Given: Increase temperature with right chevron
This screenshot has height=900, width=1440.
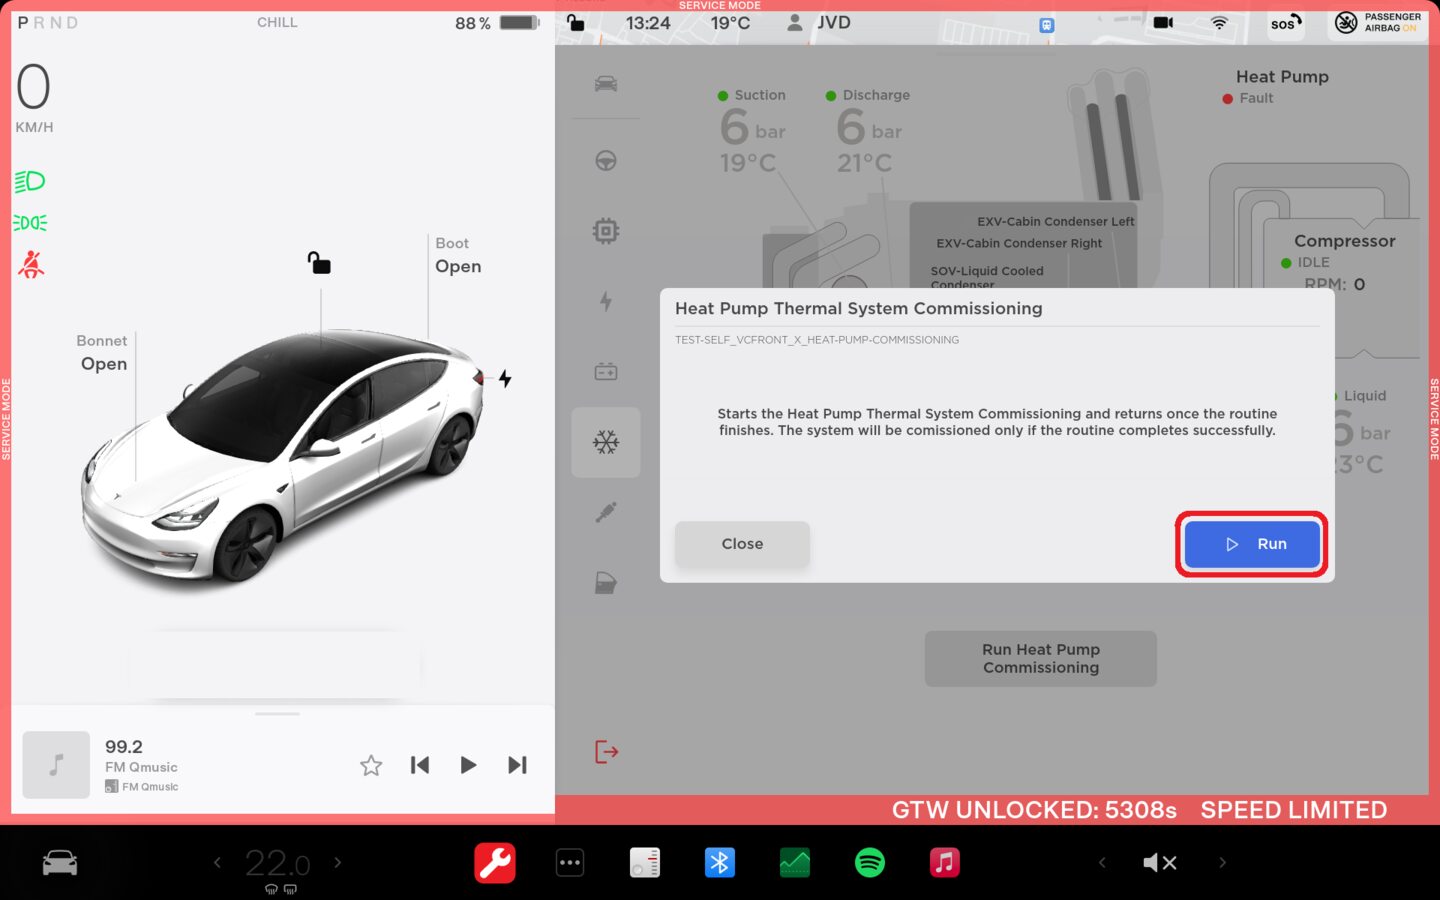Looking at the screenshot, I should 338,862.
